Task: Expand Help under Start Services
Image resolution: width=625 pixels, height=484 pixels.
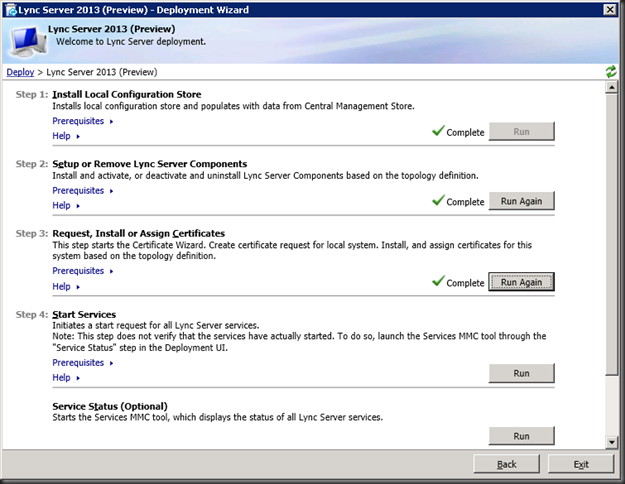Action: (x=66, y=377)
